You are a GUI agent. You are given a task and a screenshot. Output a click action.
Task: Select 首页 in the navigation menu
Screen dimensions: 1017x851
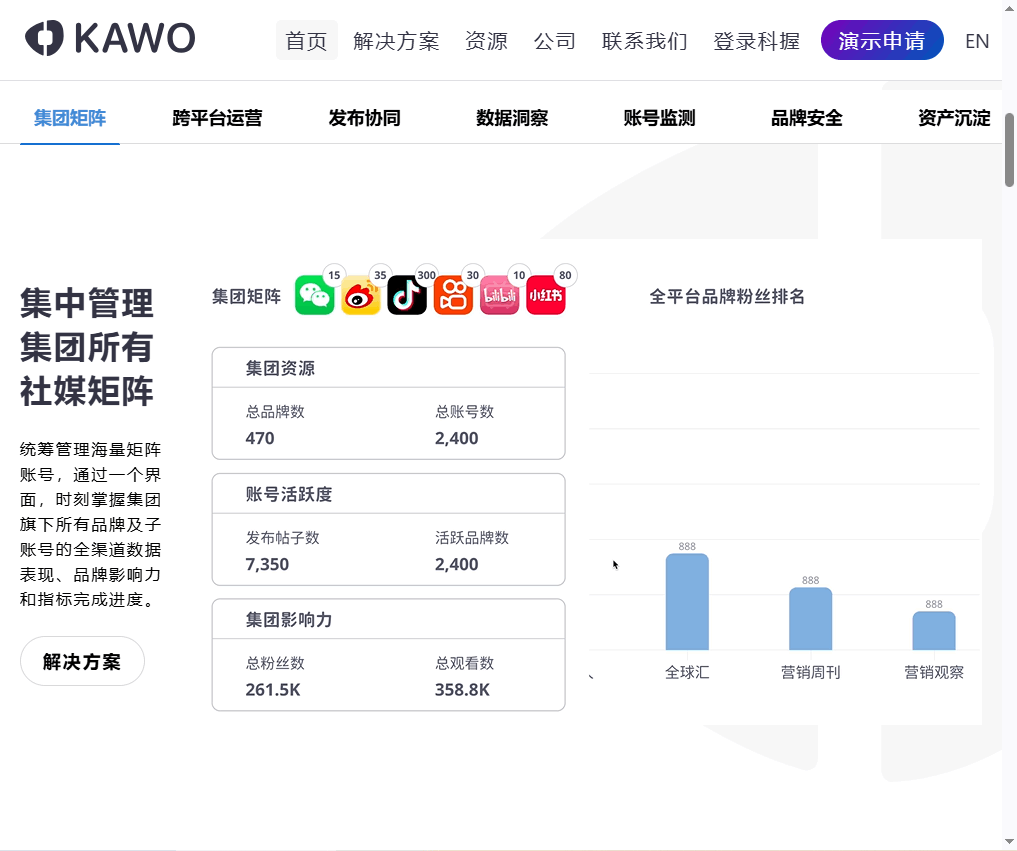[307, 40]
